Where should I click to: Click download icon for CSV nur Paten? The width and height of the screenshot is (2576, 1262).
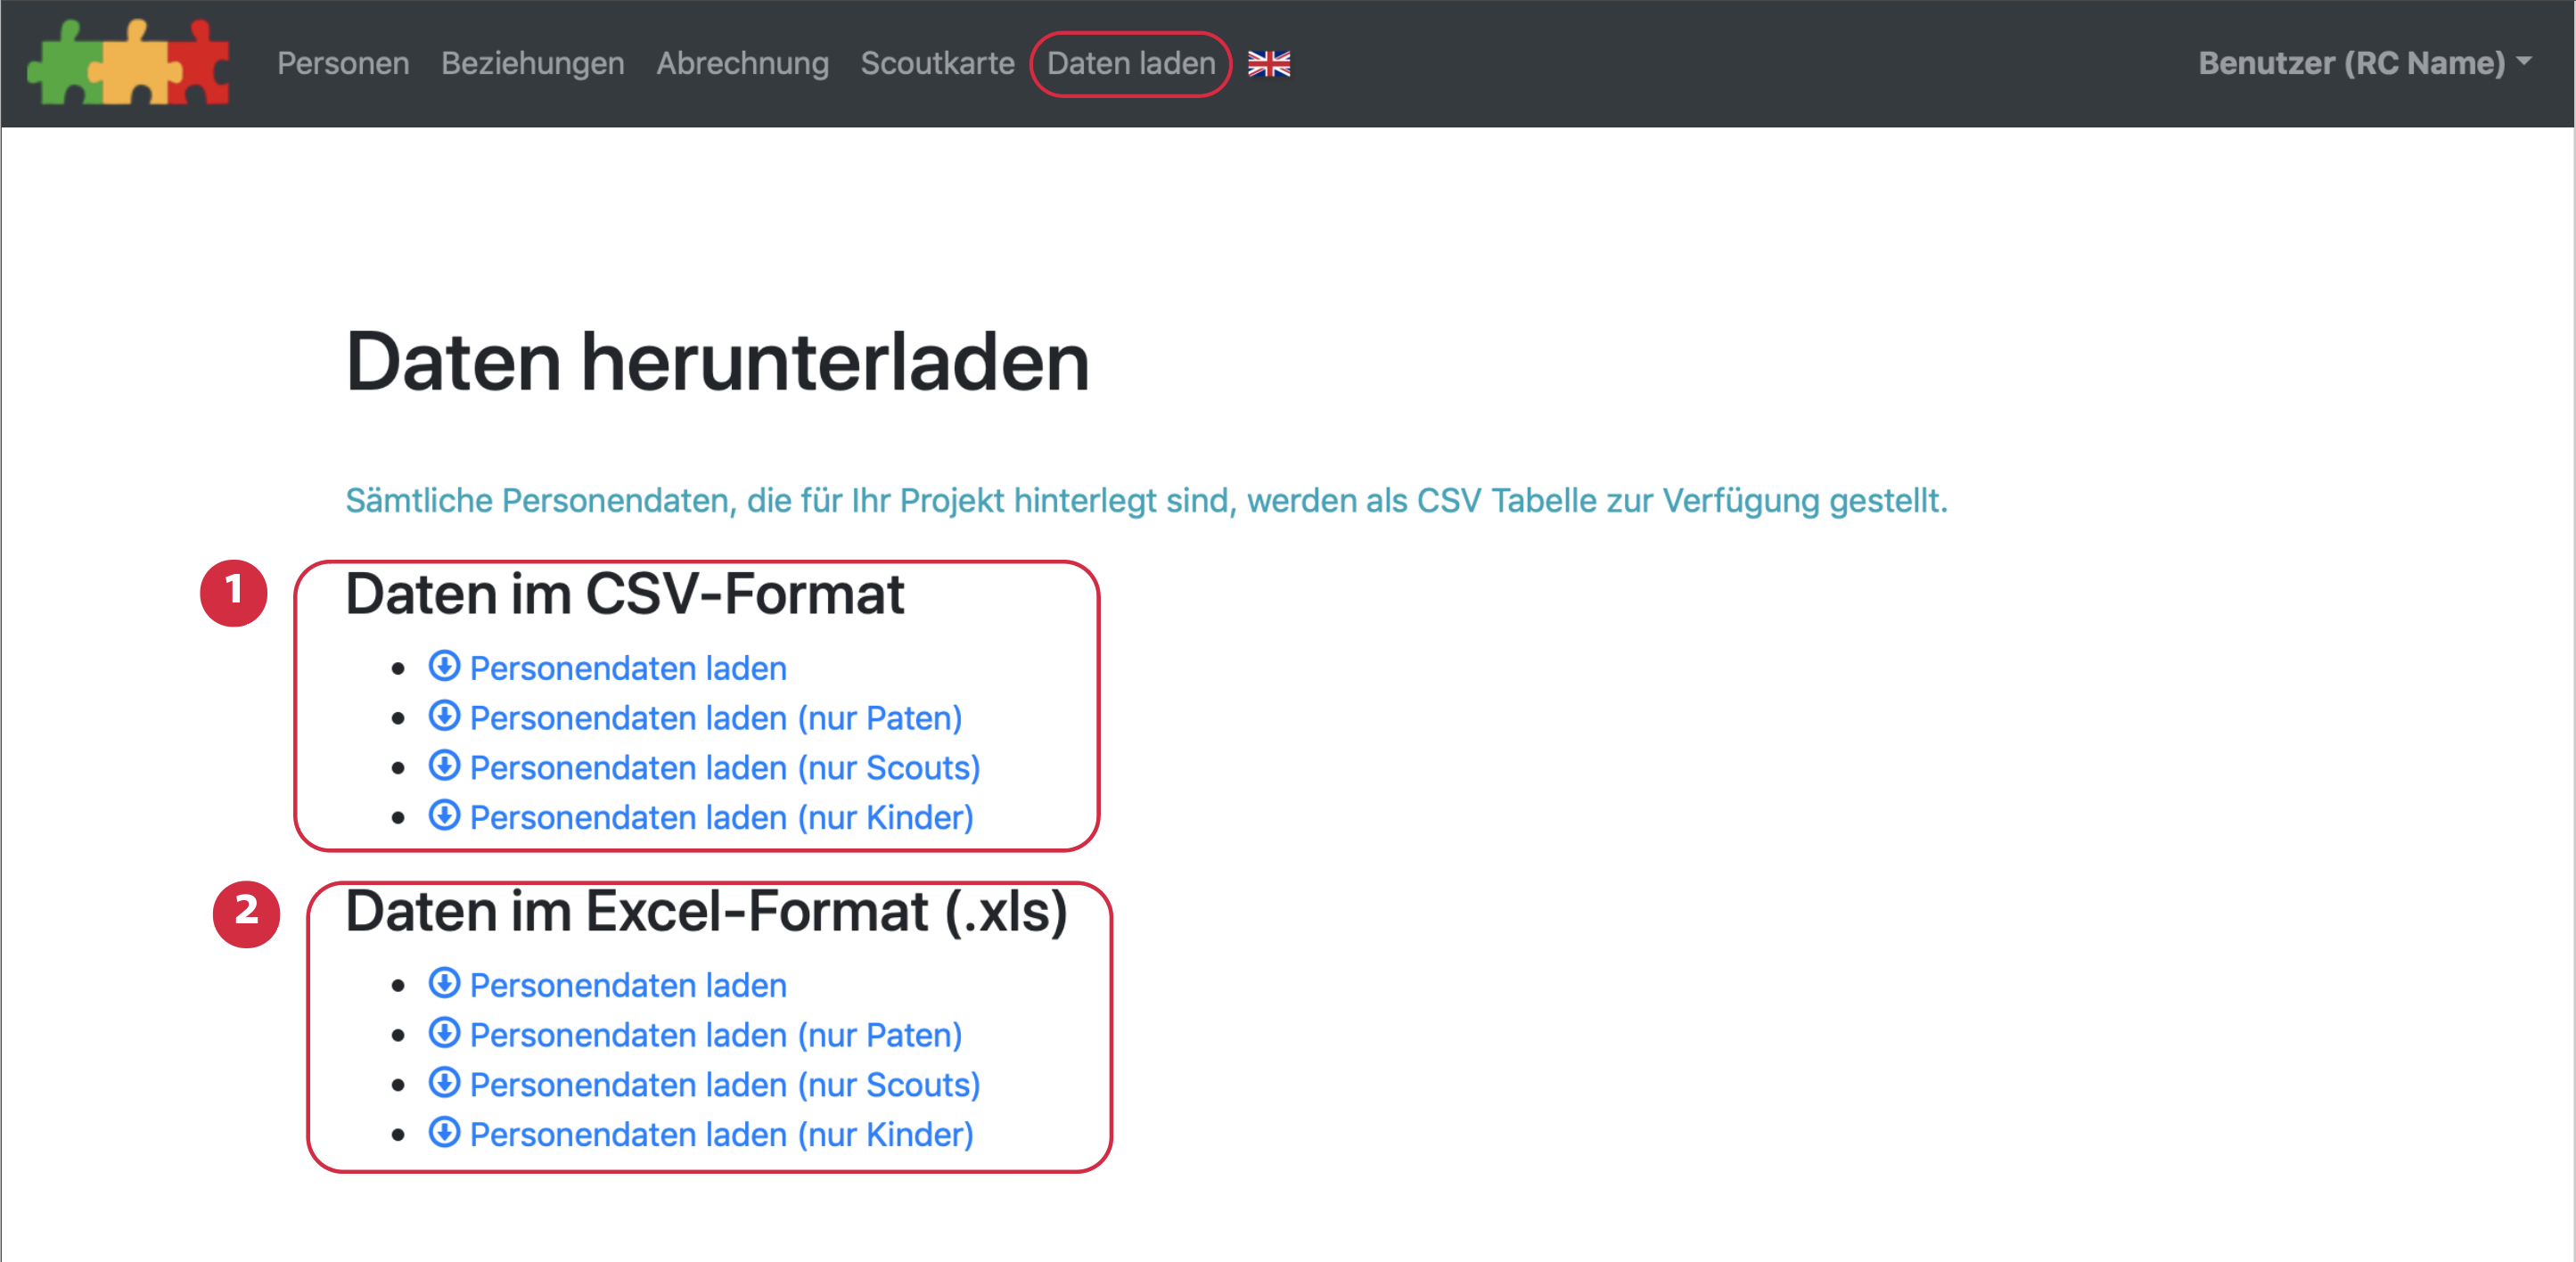[x=444, y=716]
